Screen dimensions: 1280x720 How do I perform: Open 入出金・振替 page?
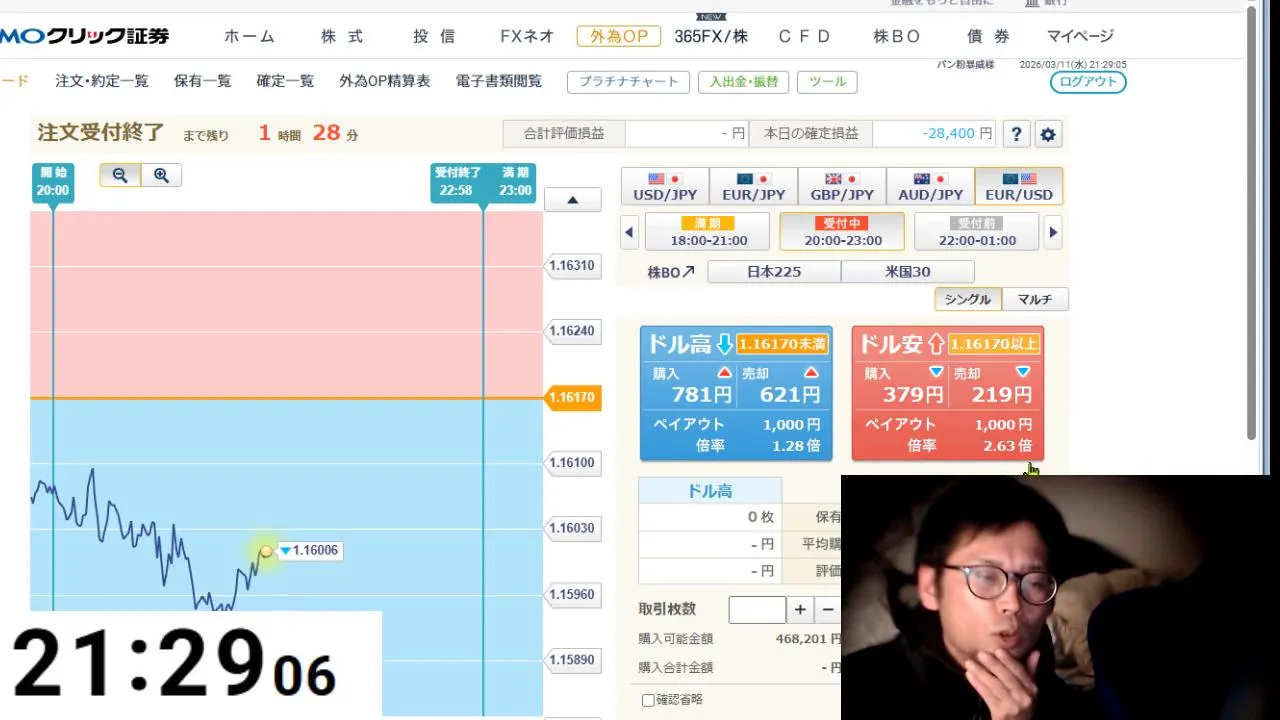point(743,82)
